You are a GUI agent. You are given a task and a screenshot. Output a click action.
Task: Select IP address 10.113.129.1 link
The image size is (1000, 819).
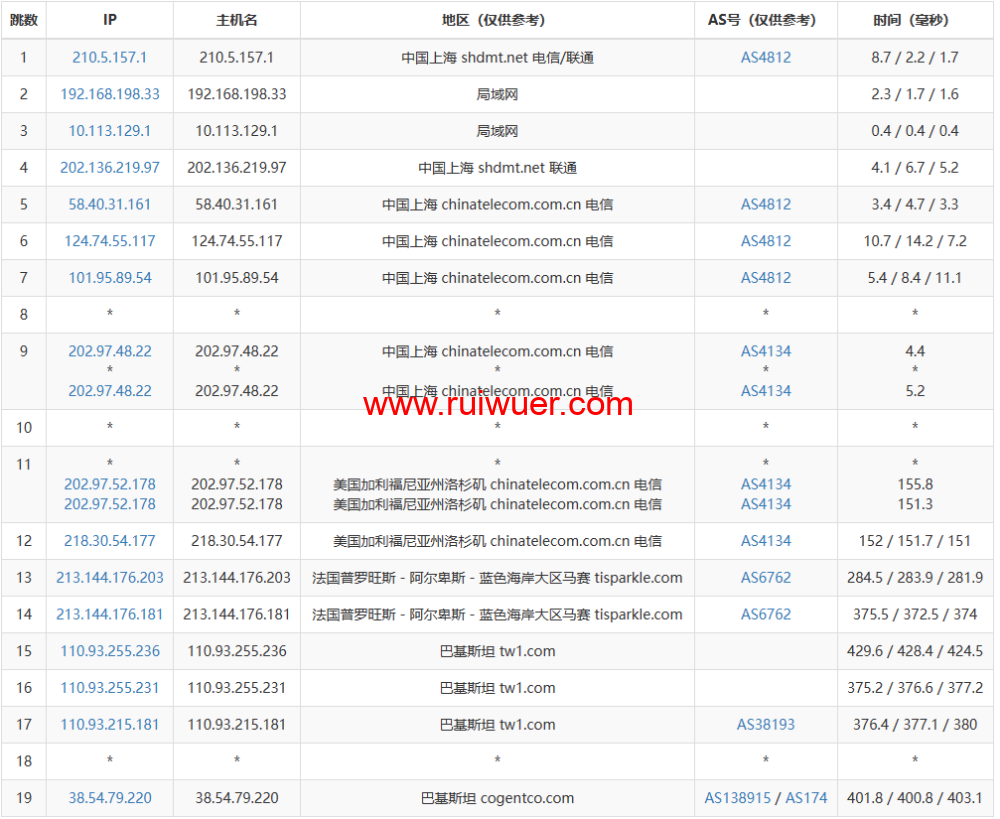click(x=109, y=131)
